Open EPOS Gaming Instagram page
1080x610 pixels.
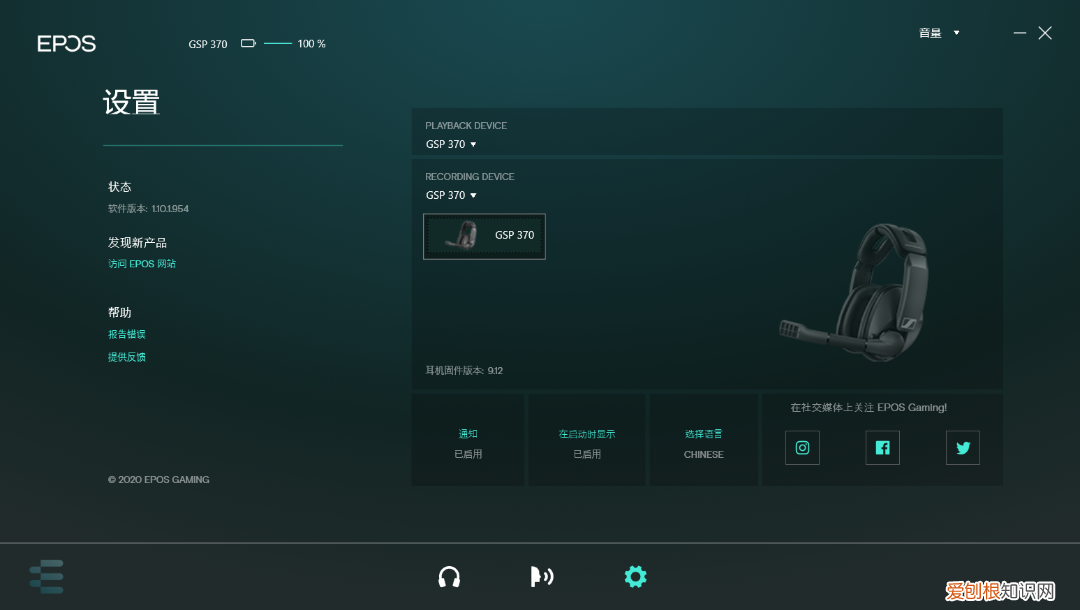click(x=802, y=447)
